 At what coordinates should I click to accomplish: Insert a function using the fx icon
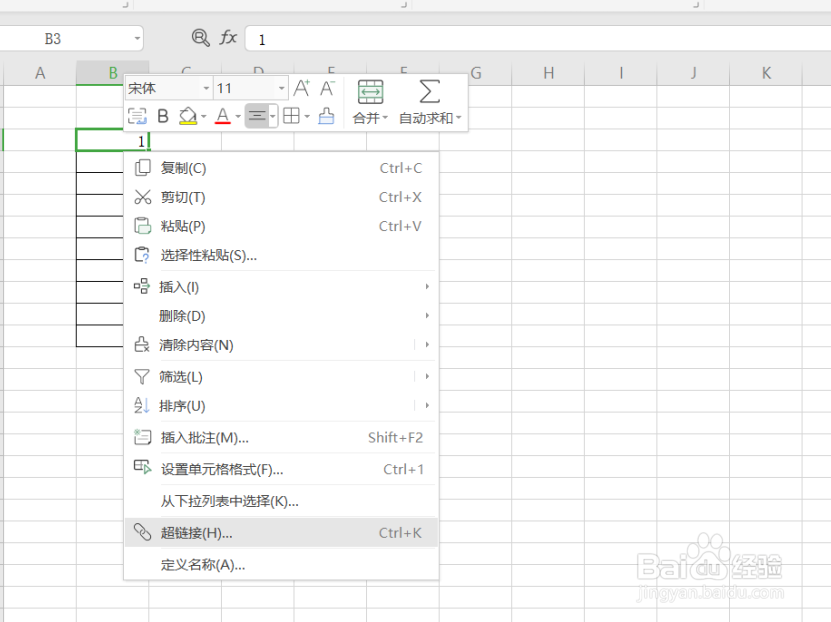[x=228, y=38]
